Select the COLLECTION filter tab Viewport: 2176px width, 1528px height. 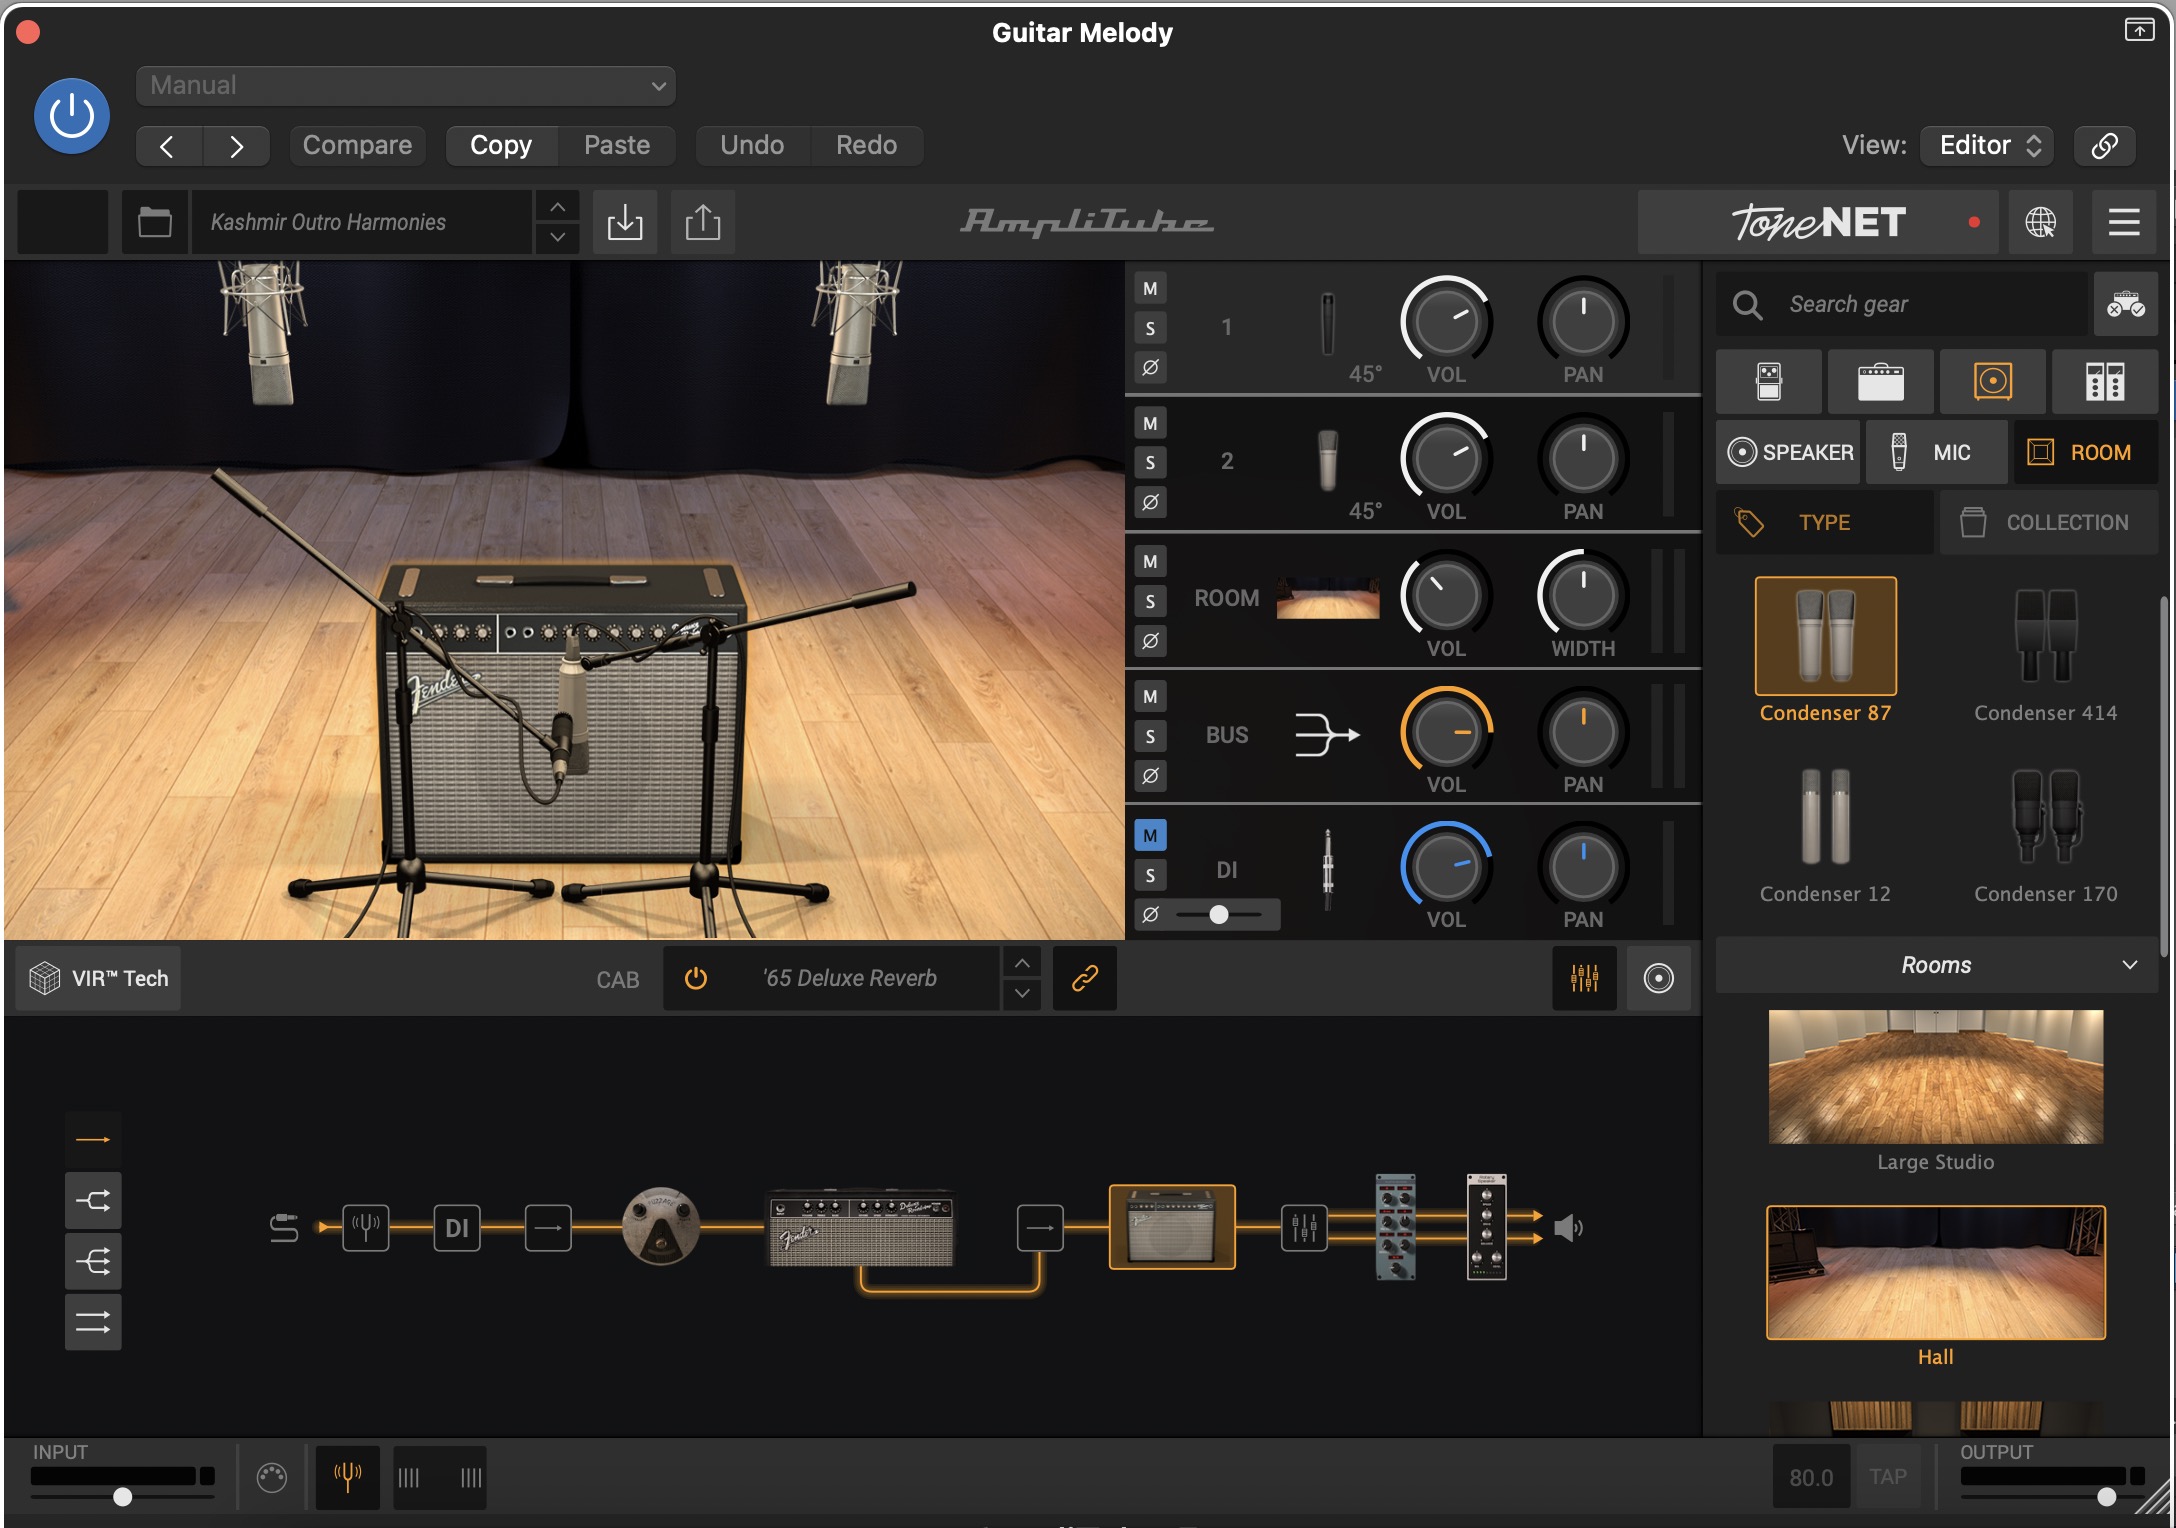(x=2048, y=522)
